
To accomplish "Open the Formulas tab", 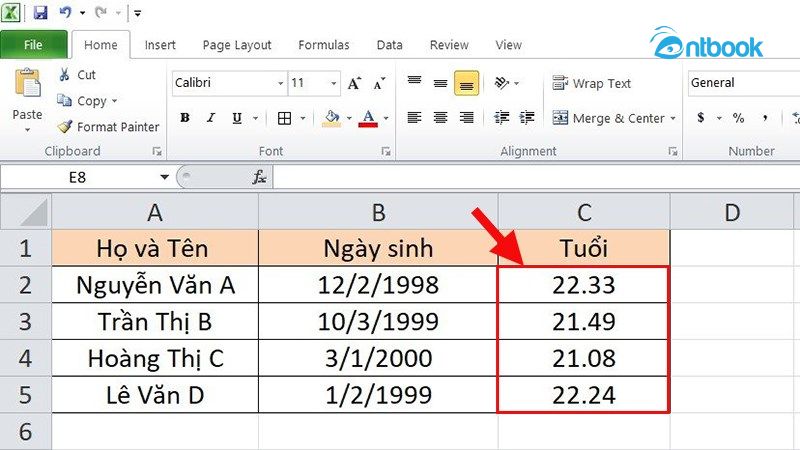I will 324,45.
